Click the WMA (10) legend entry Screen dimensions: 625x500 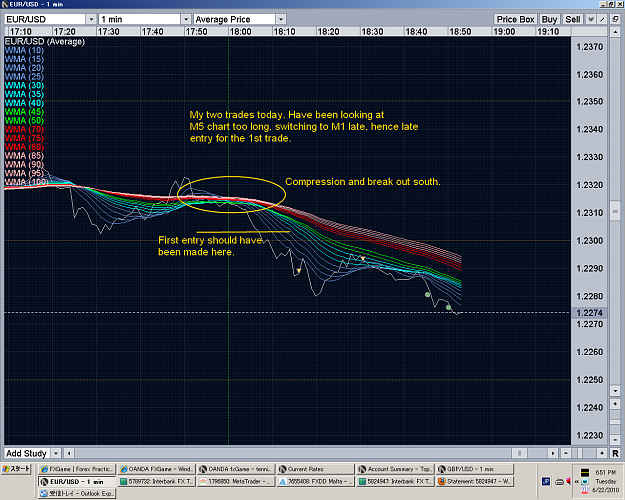tap(24, 50)
